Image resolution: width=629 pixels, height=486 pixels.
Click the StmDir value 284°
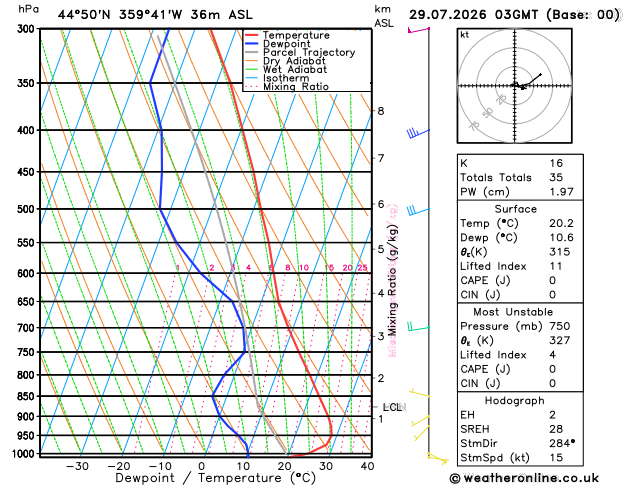[562, 443]
